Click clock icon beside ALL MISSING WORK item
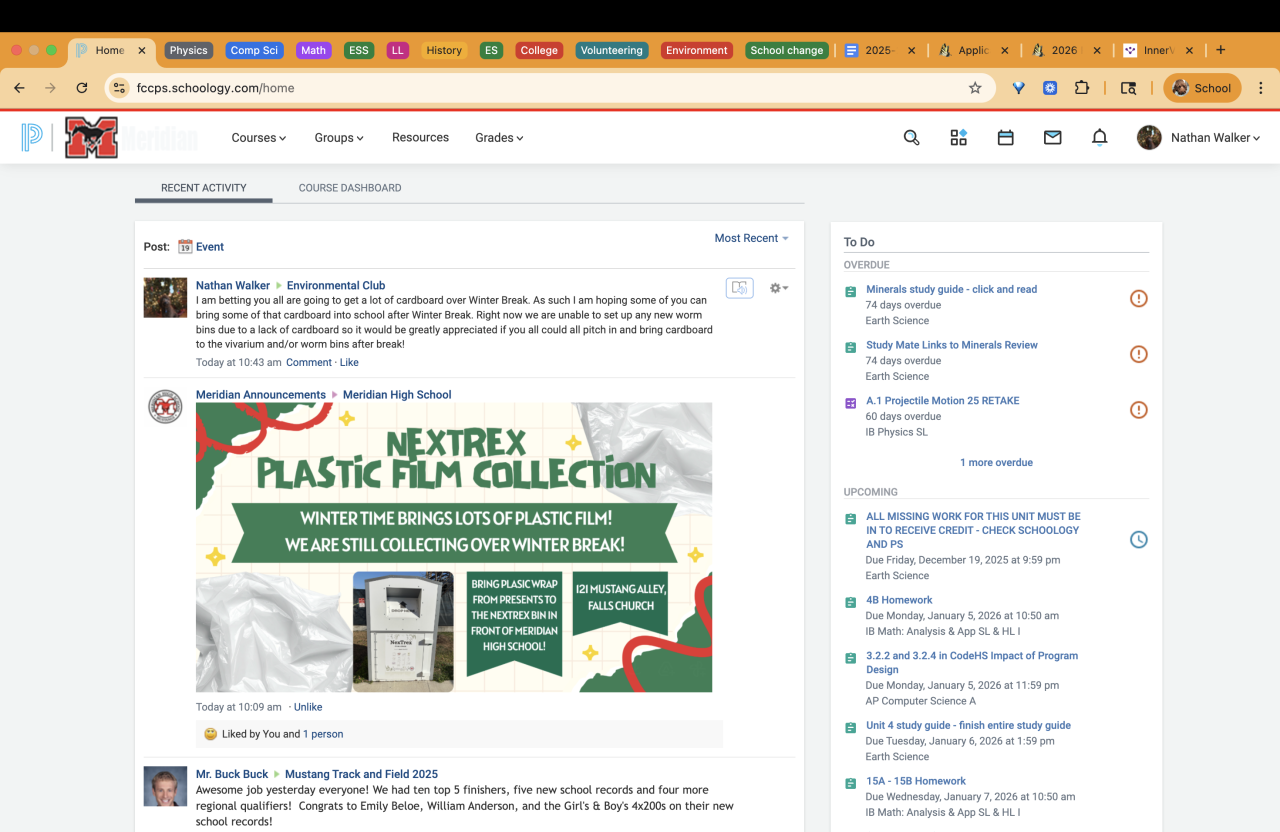1280x832 pixels. coord(1138,540)
